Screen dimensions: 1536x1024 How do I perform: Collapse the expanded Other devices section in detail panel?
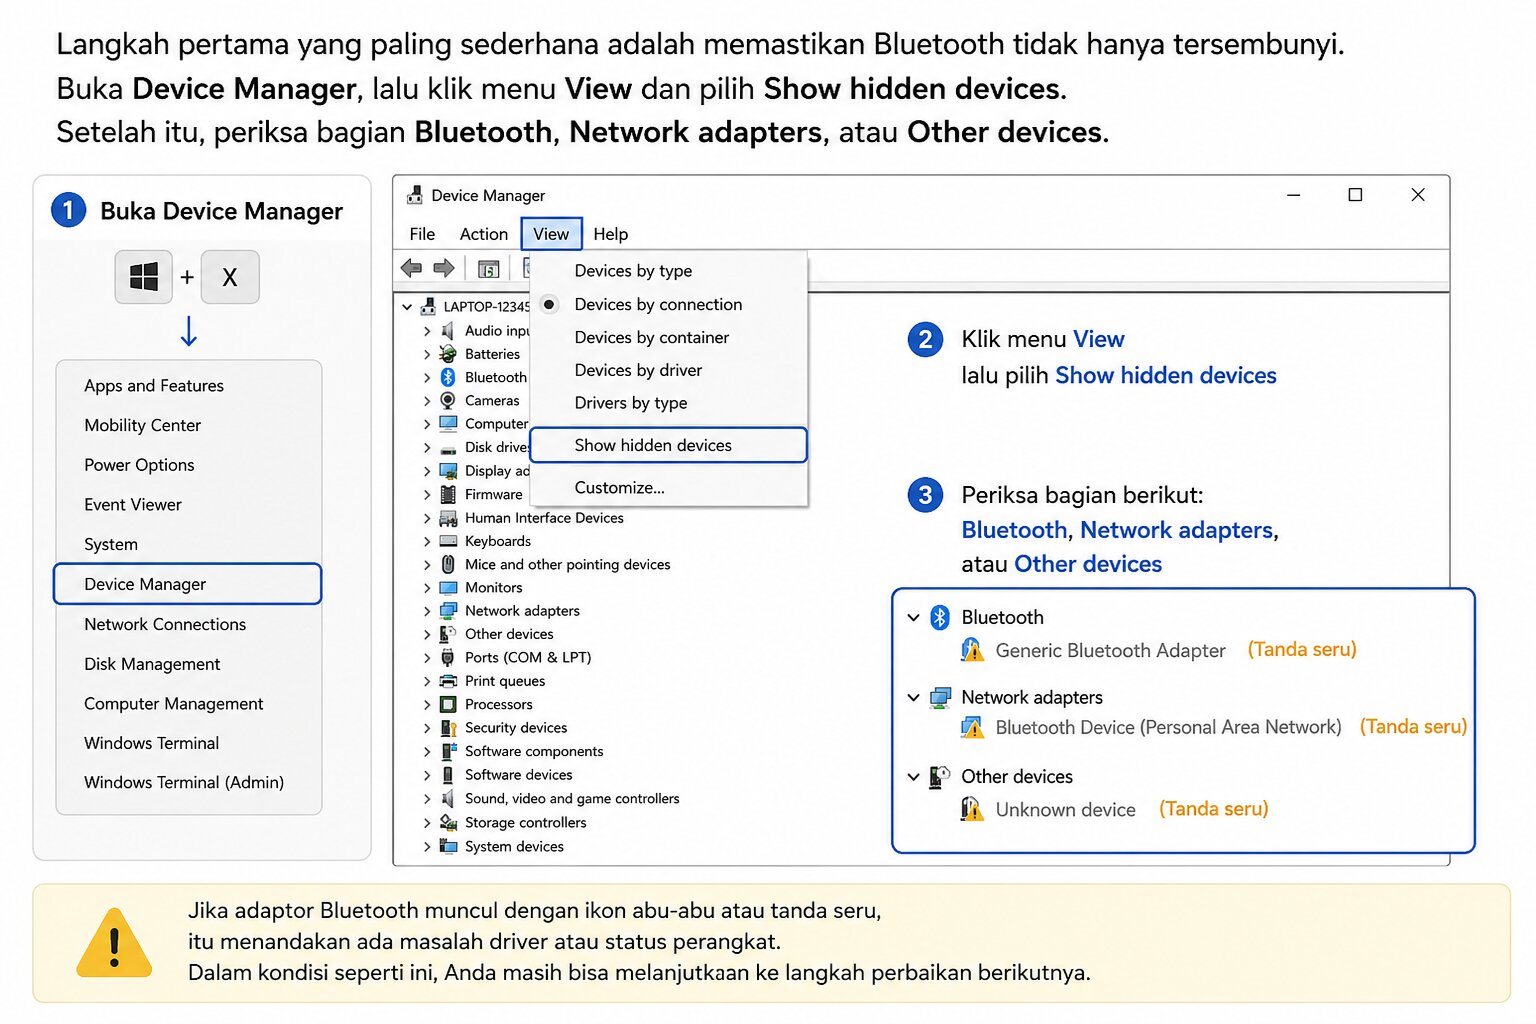[x=913, y=777]
